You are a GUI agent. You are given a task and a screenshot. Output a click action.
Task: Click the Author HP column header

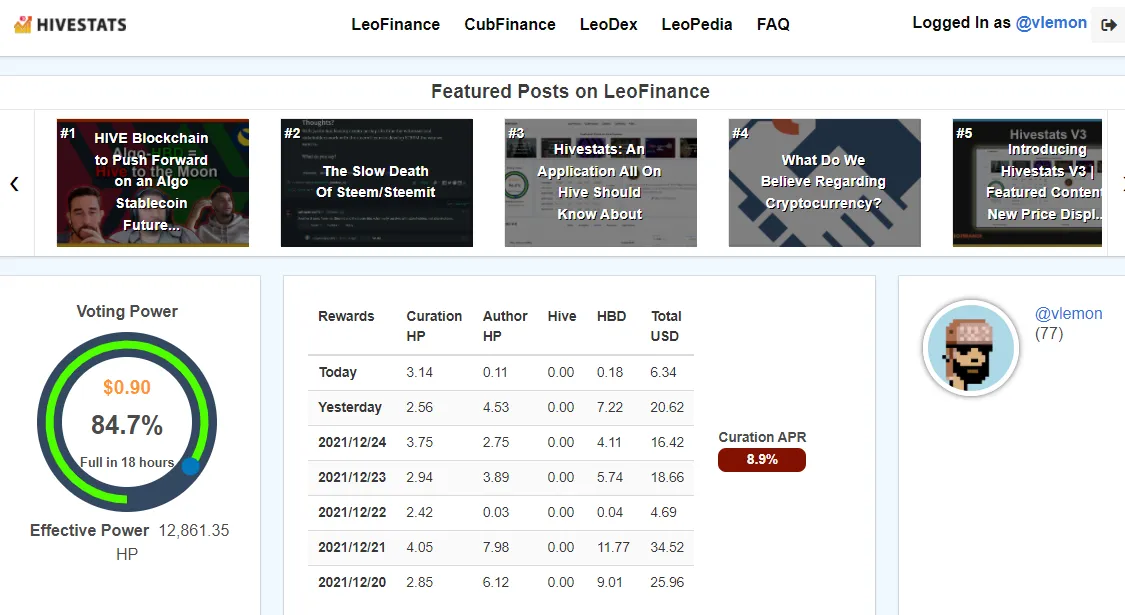click(504, 326)
